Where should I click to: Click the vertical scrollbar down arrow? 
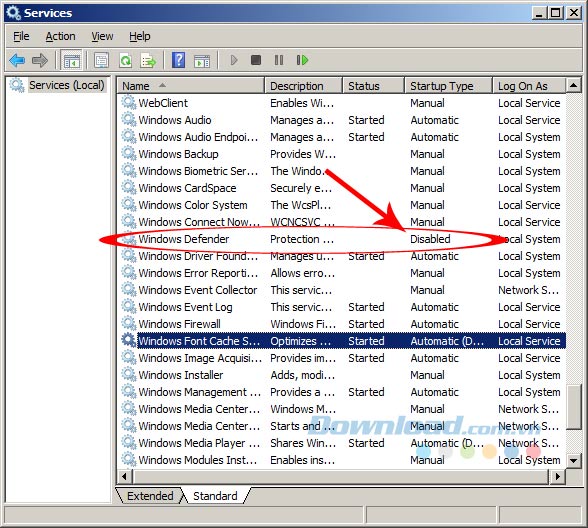pos(573,460)
